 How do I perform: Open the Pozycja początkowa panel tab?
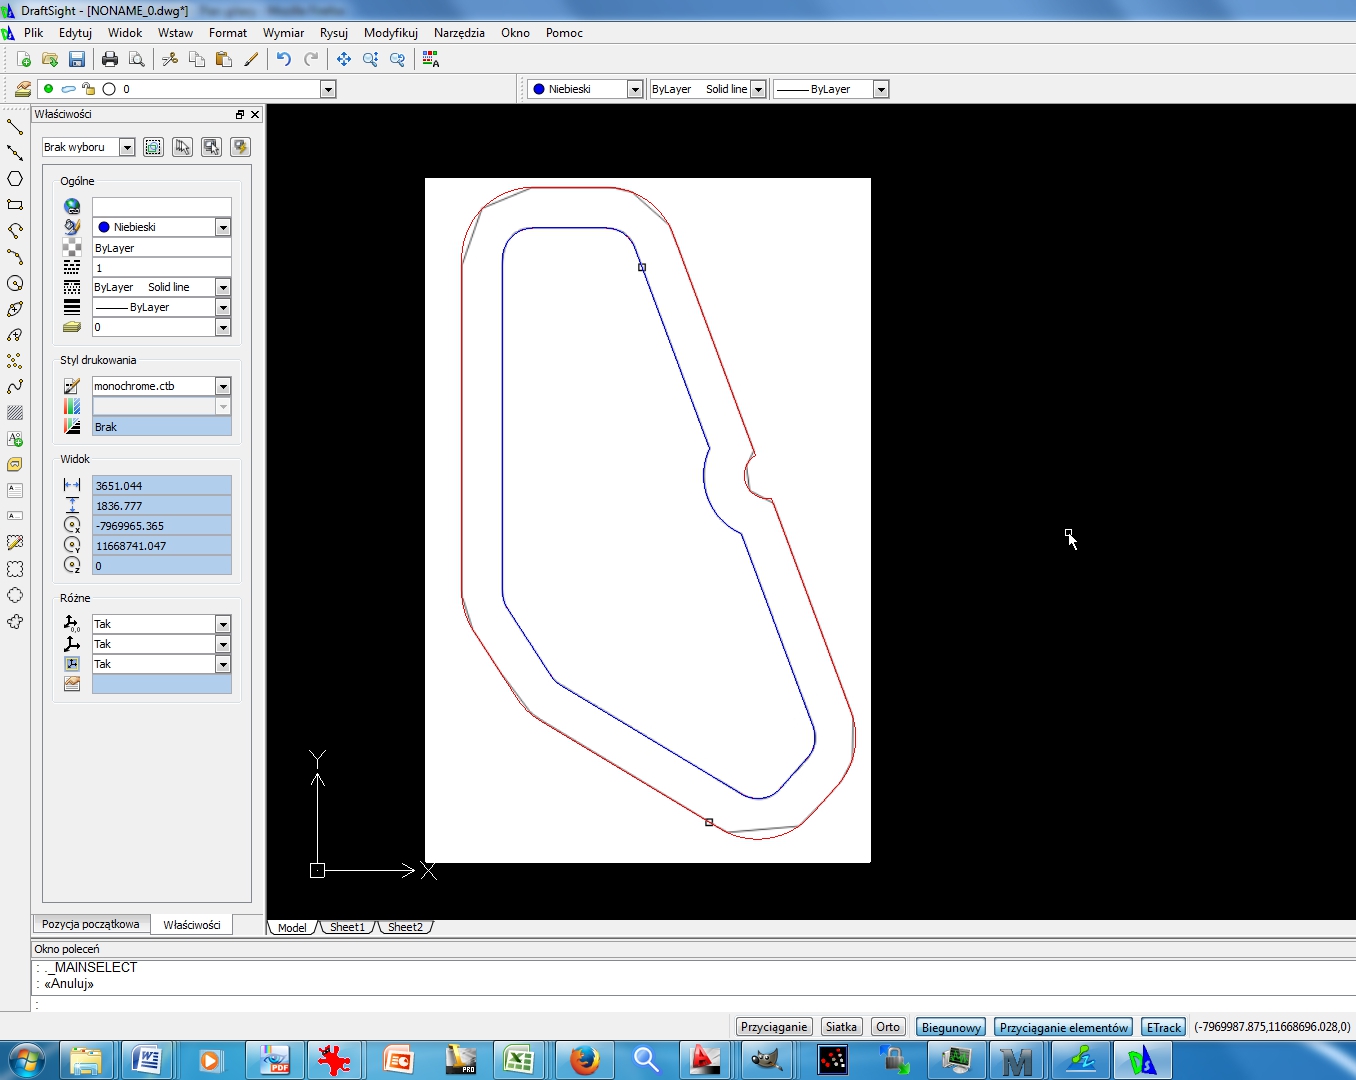(x=91, y=924)
